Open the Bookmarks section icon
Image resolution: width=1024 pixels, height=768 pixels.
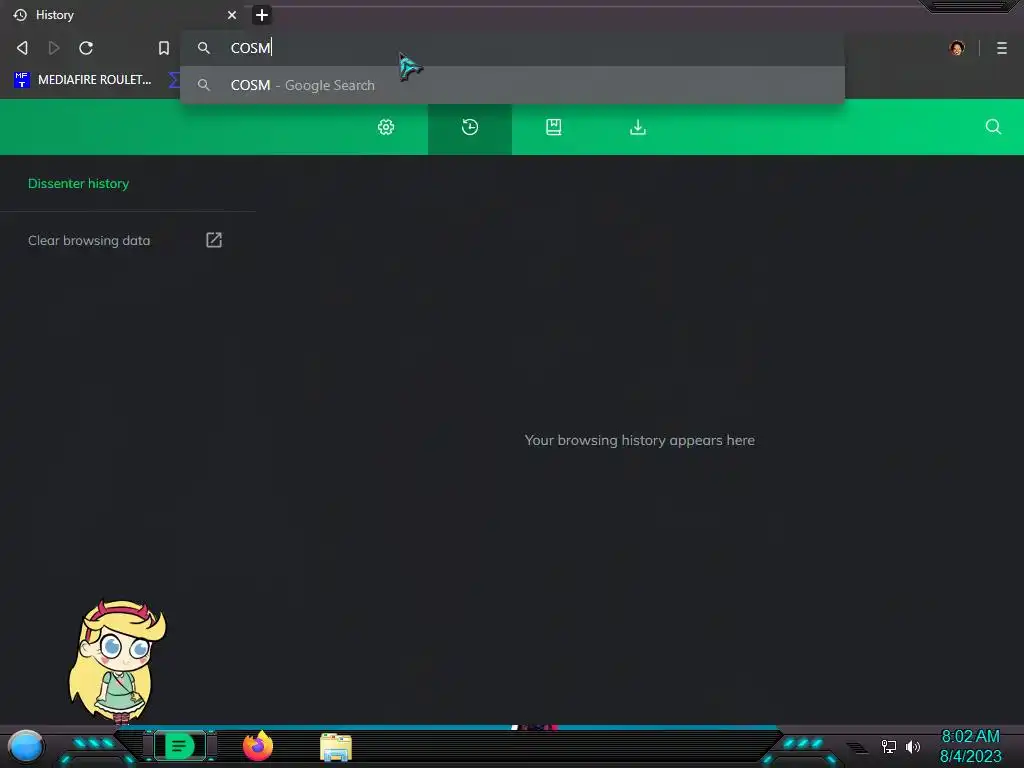[x=554, y=127]
